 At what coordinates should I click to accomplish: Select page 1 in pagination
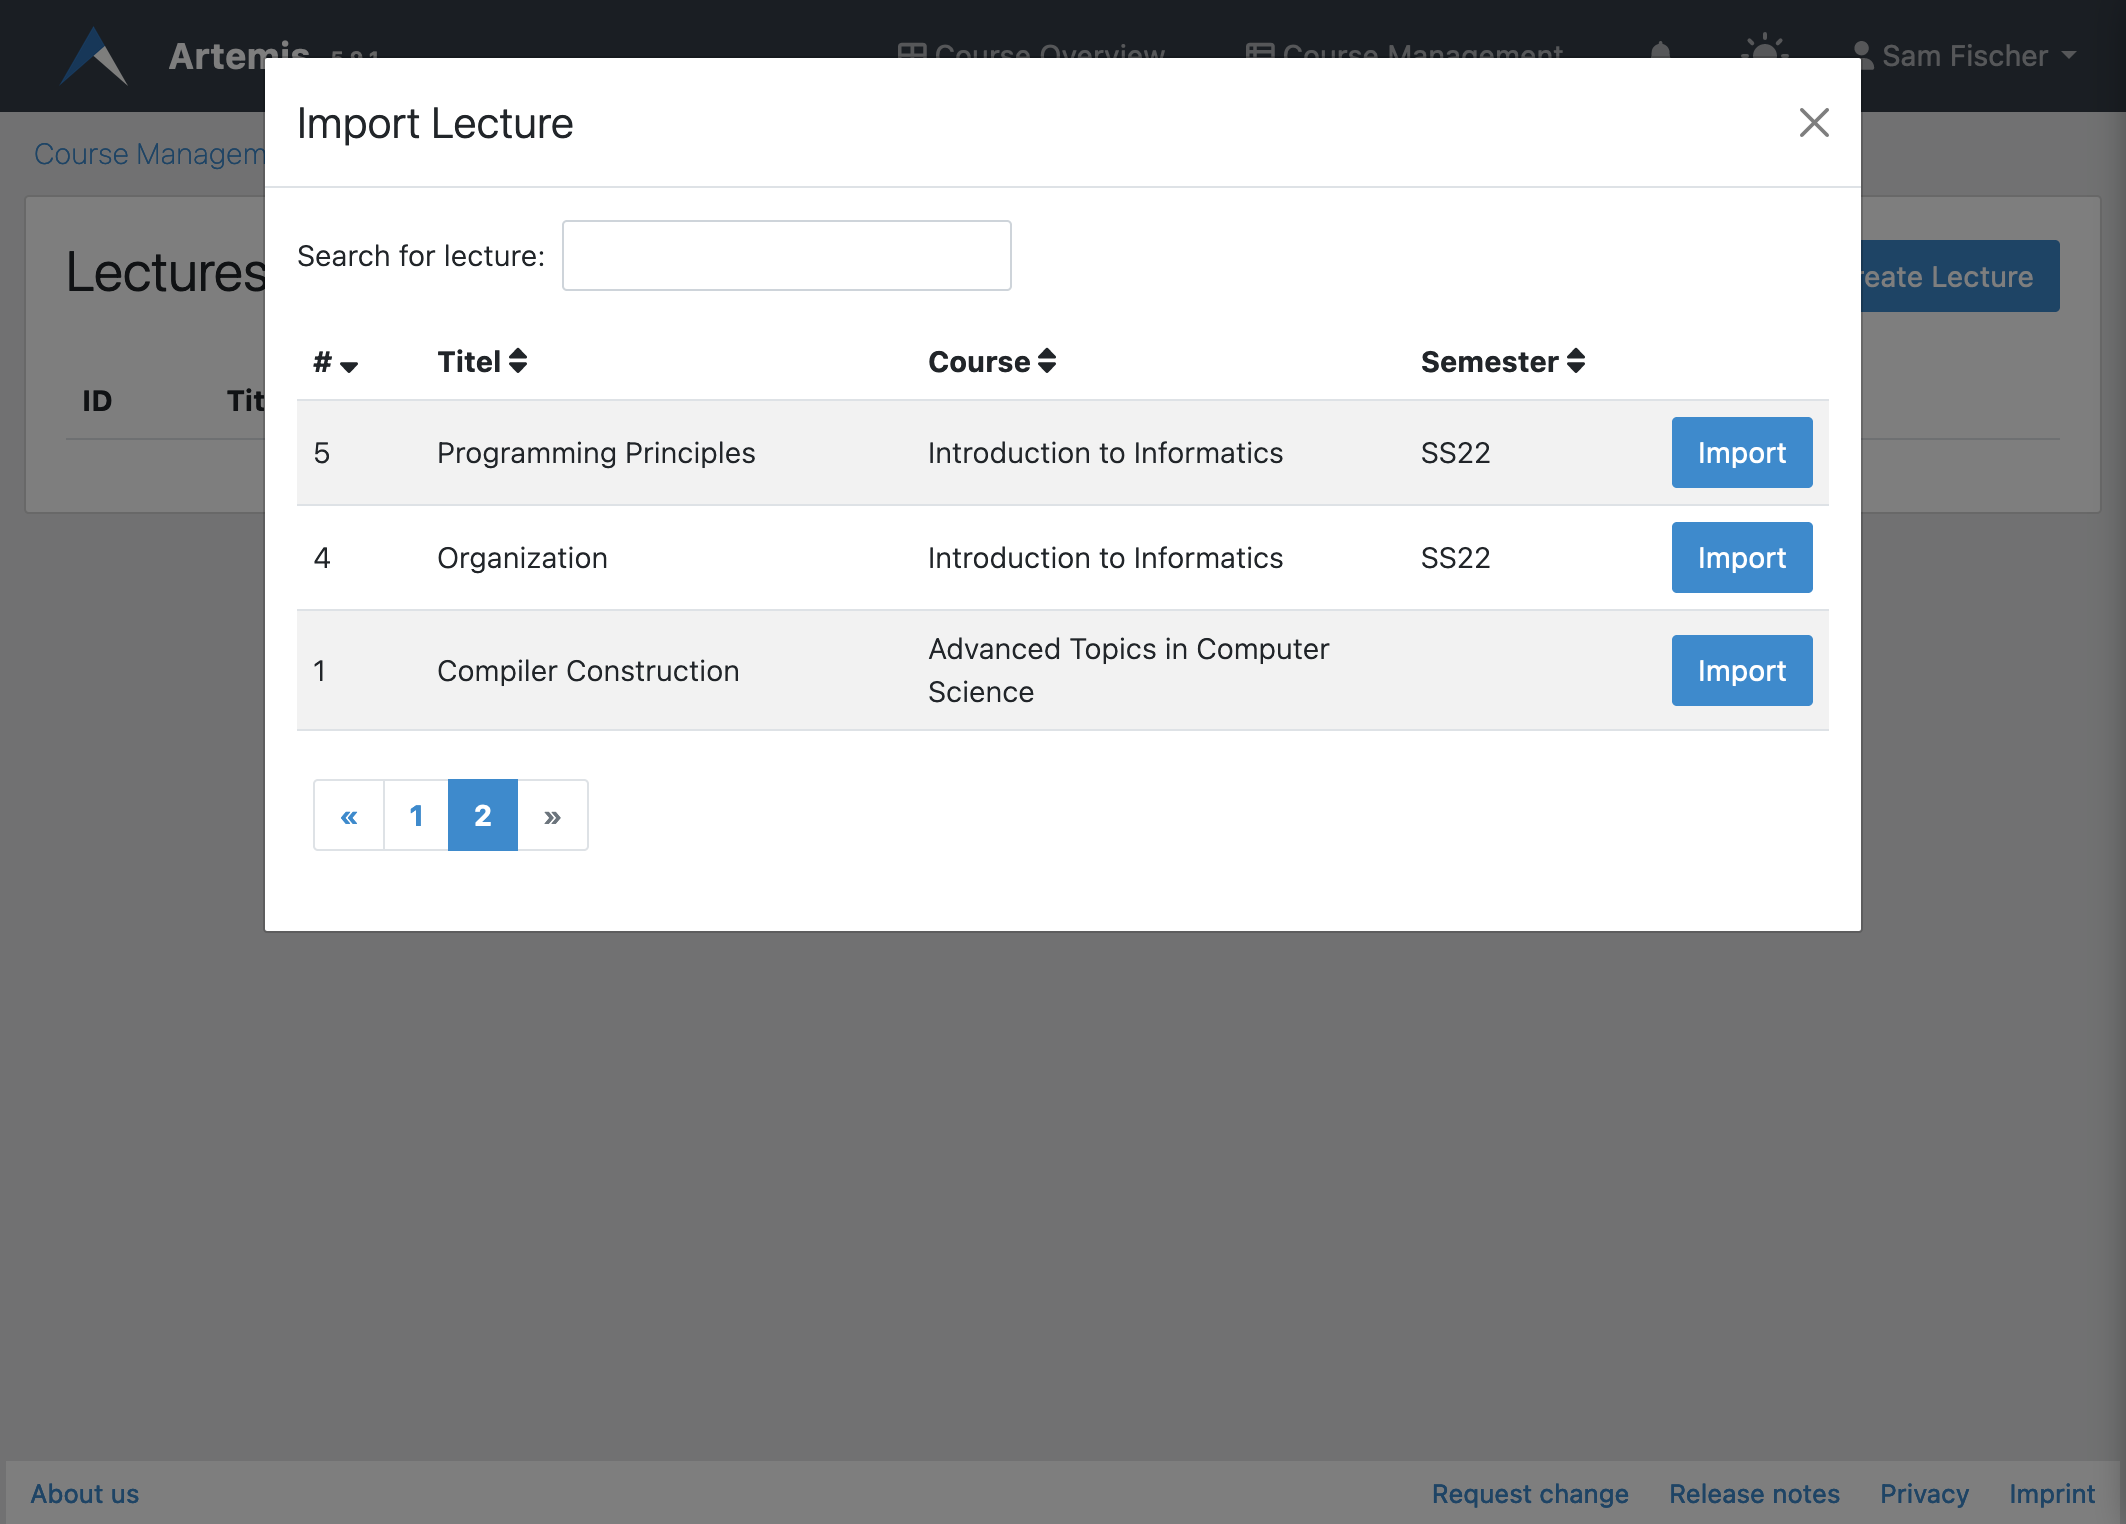click(416, 816)
